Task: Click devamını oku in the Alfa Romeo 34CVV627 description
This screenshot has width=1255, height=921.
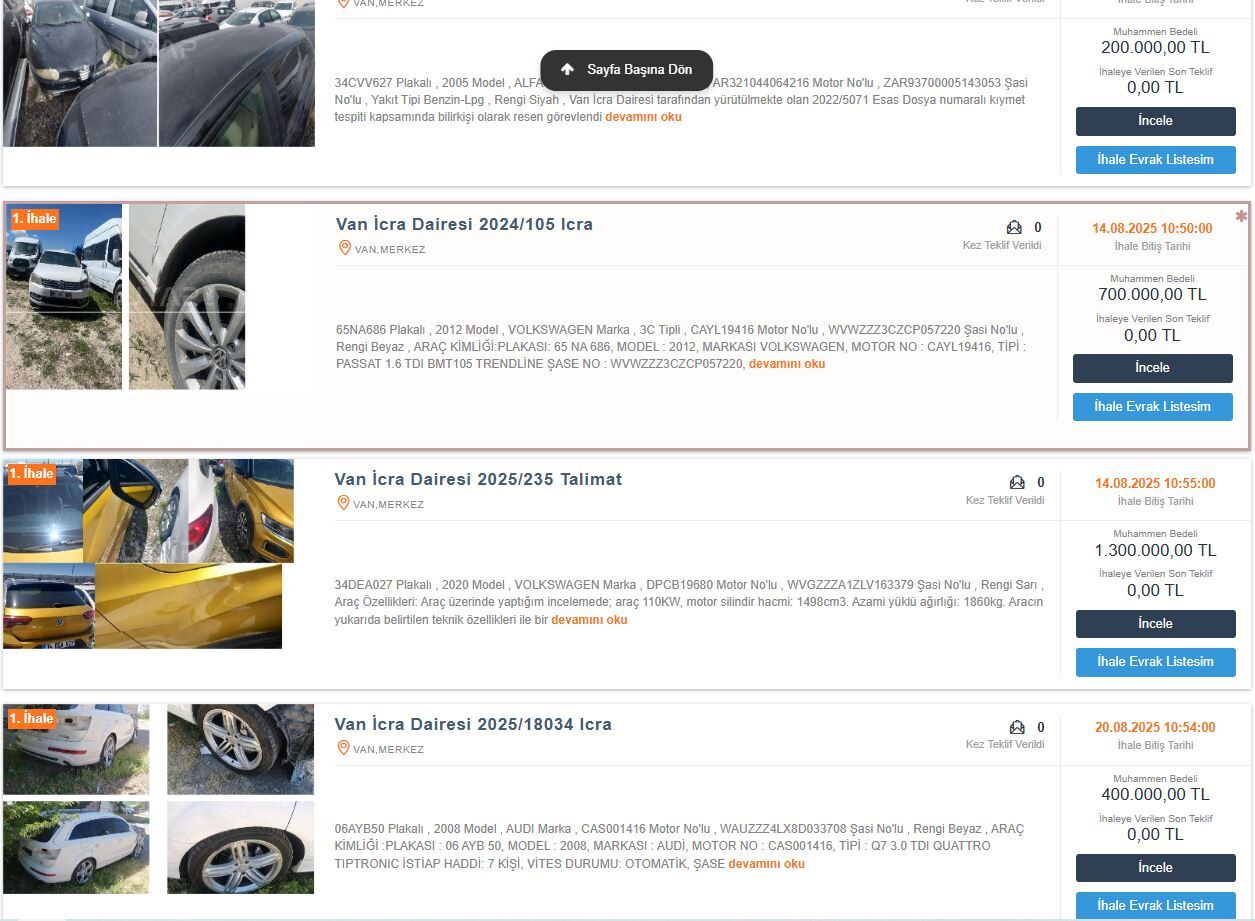Action: (x=643, y=117)
